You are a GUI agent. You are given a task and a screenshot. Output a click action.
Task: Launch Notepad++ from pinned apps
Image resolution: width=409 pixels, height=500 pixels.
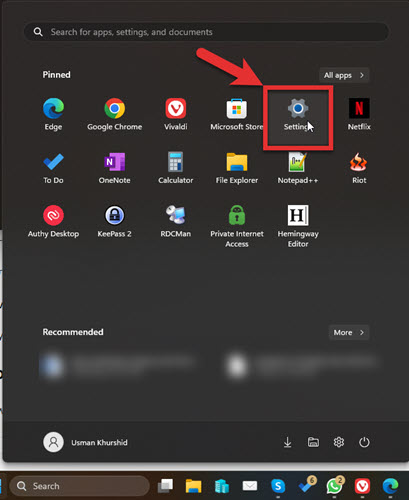(x=298, y=168)
